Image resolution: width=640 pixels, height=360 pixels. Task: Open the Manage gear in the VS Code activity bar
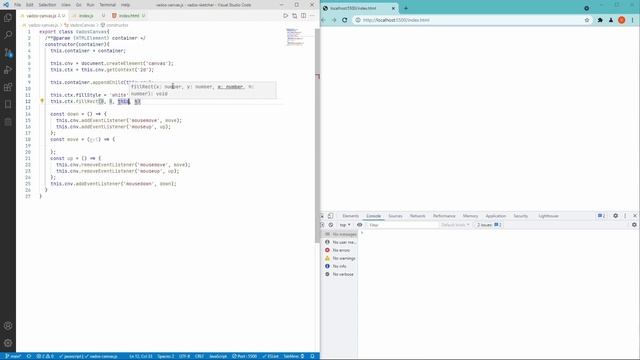point(8,343)
